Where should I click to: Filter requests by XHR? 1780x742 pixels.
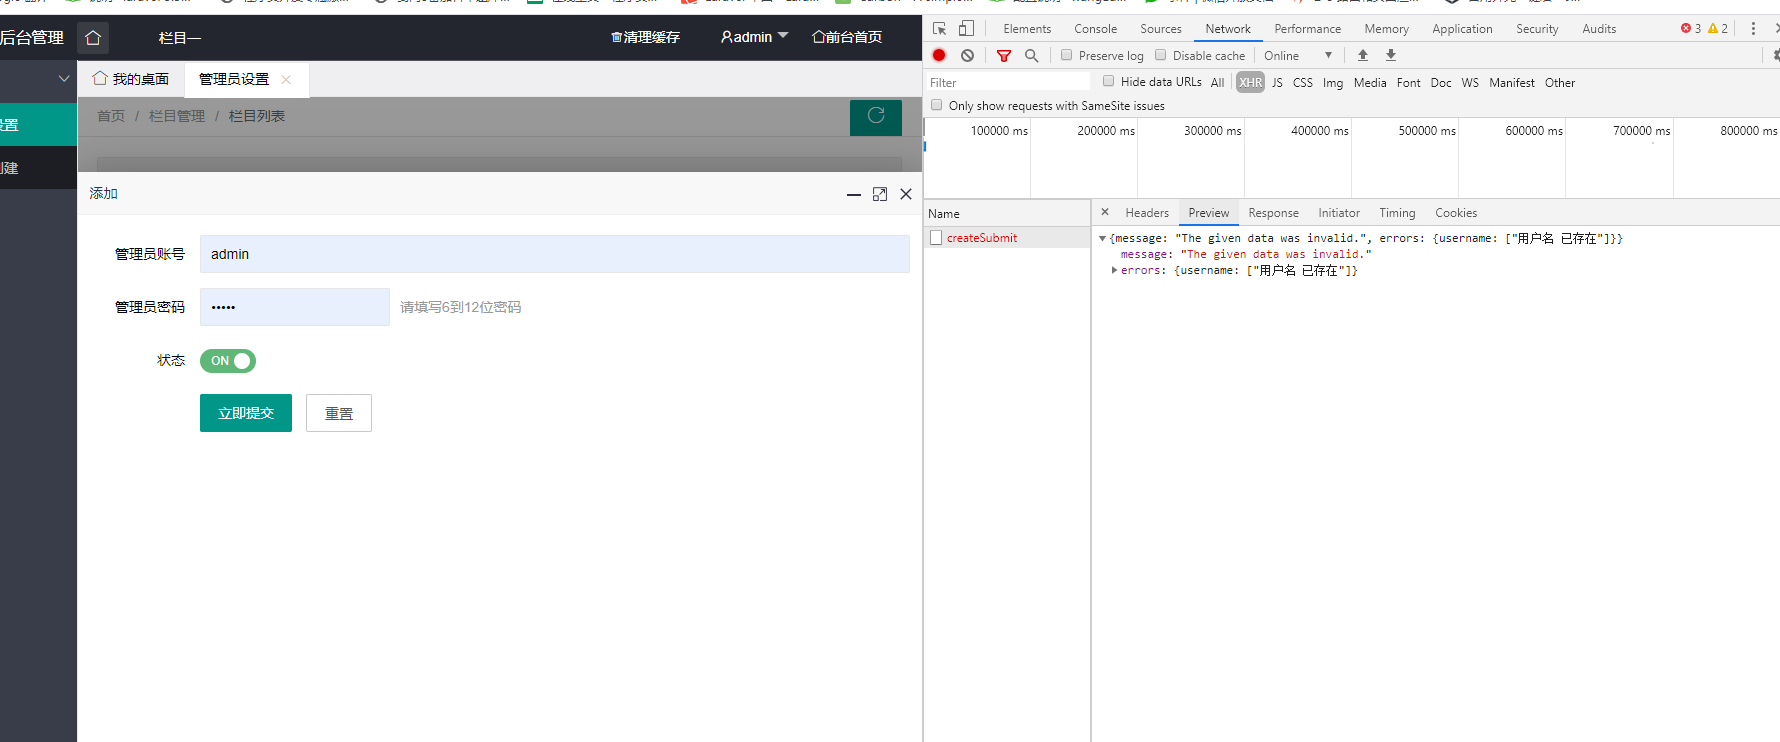(1250, 82)
